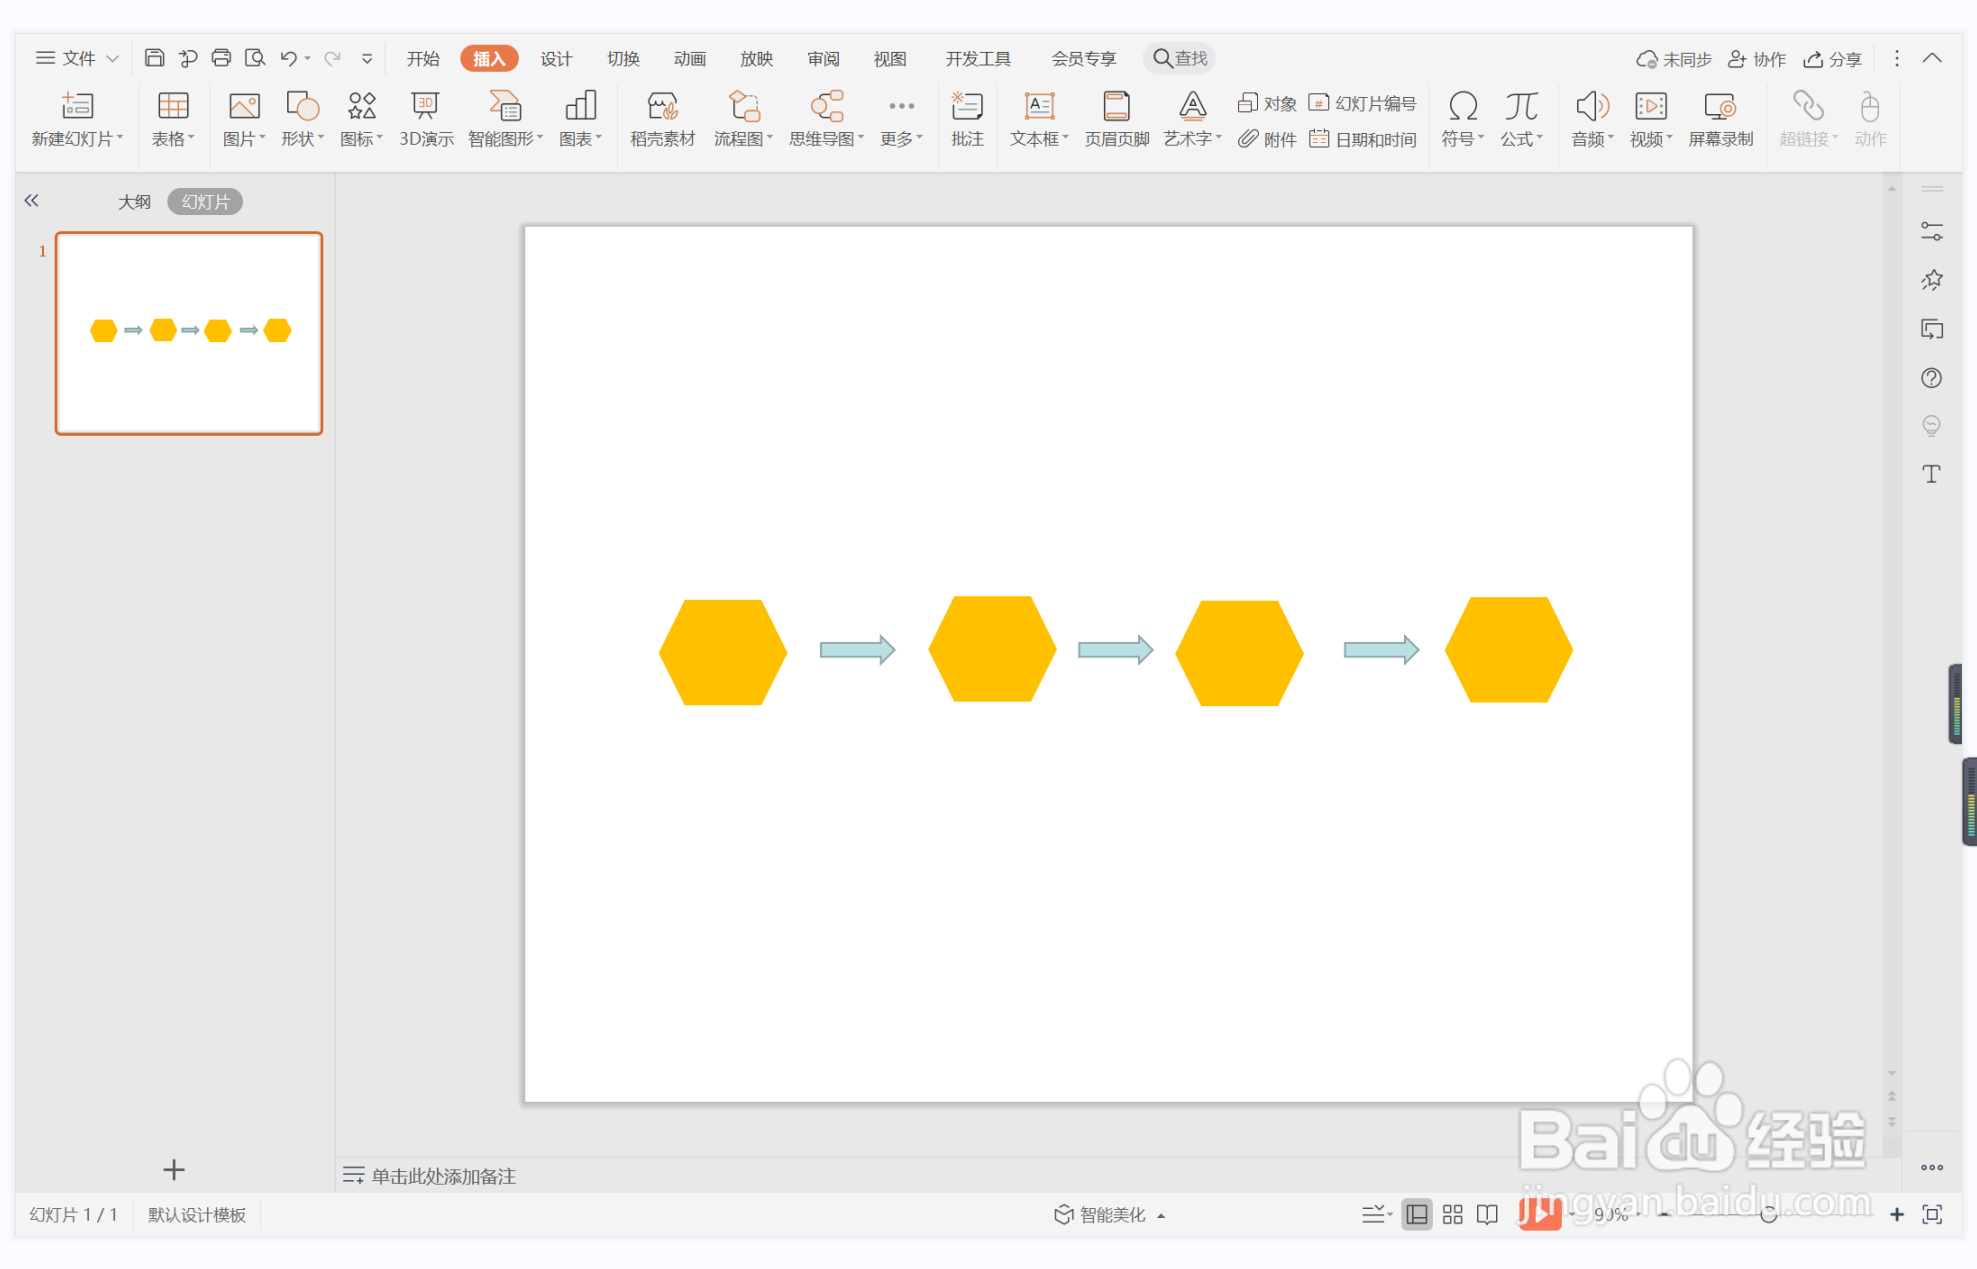Click the help question mark in sidebar
The height and width of the screenshot is (1269, 1977).
click(1932, 378)
